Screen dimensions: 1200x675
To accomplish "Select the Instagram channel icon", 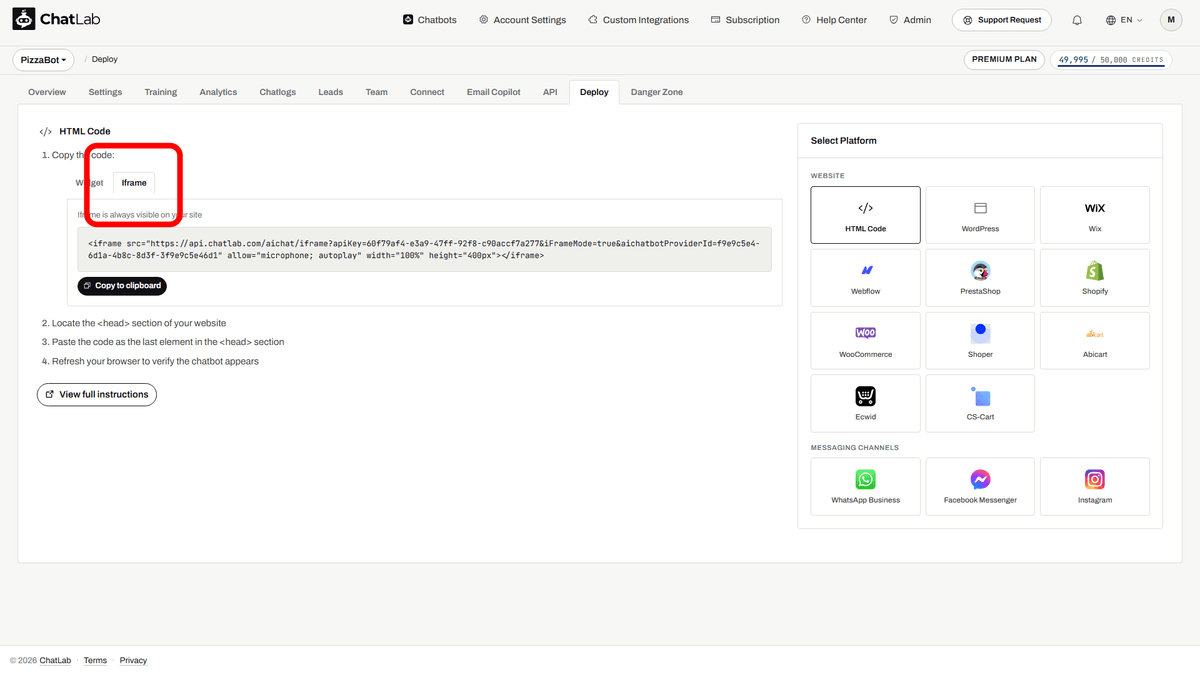I will pyautogui.click(x=1095, y=479).
